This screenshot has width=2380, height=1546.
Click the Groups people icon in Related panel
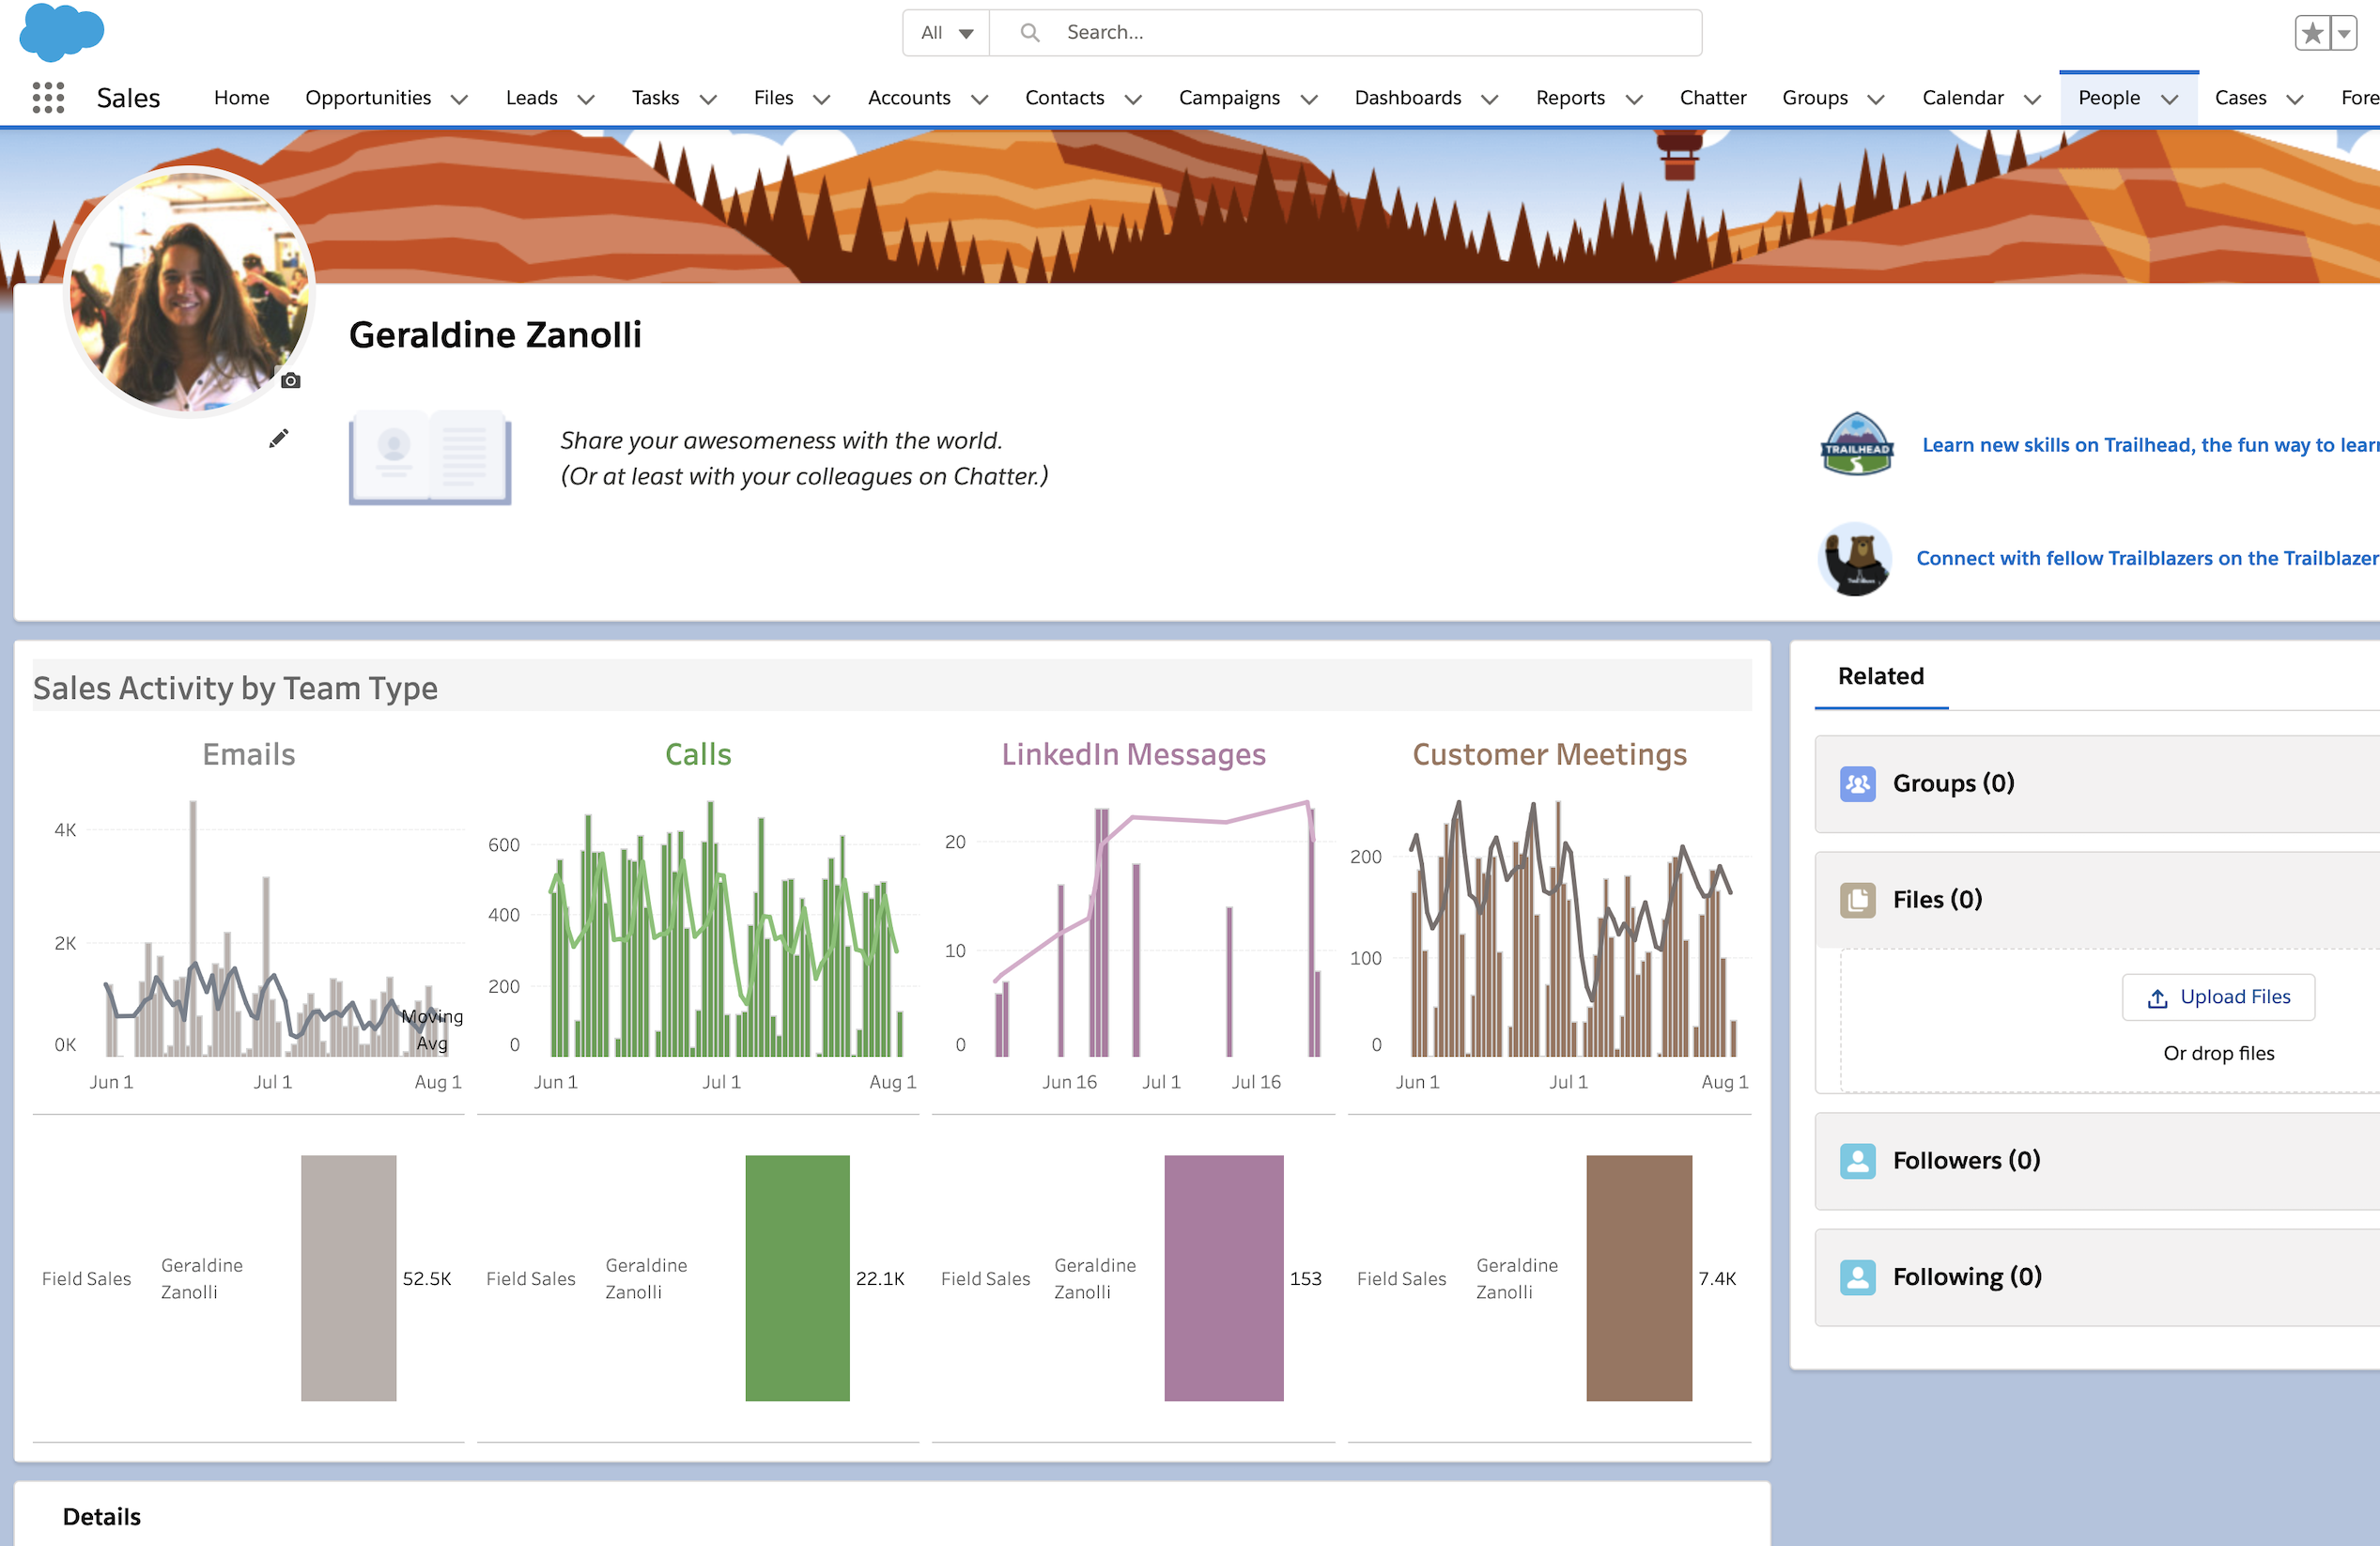tap(1857, 785)
